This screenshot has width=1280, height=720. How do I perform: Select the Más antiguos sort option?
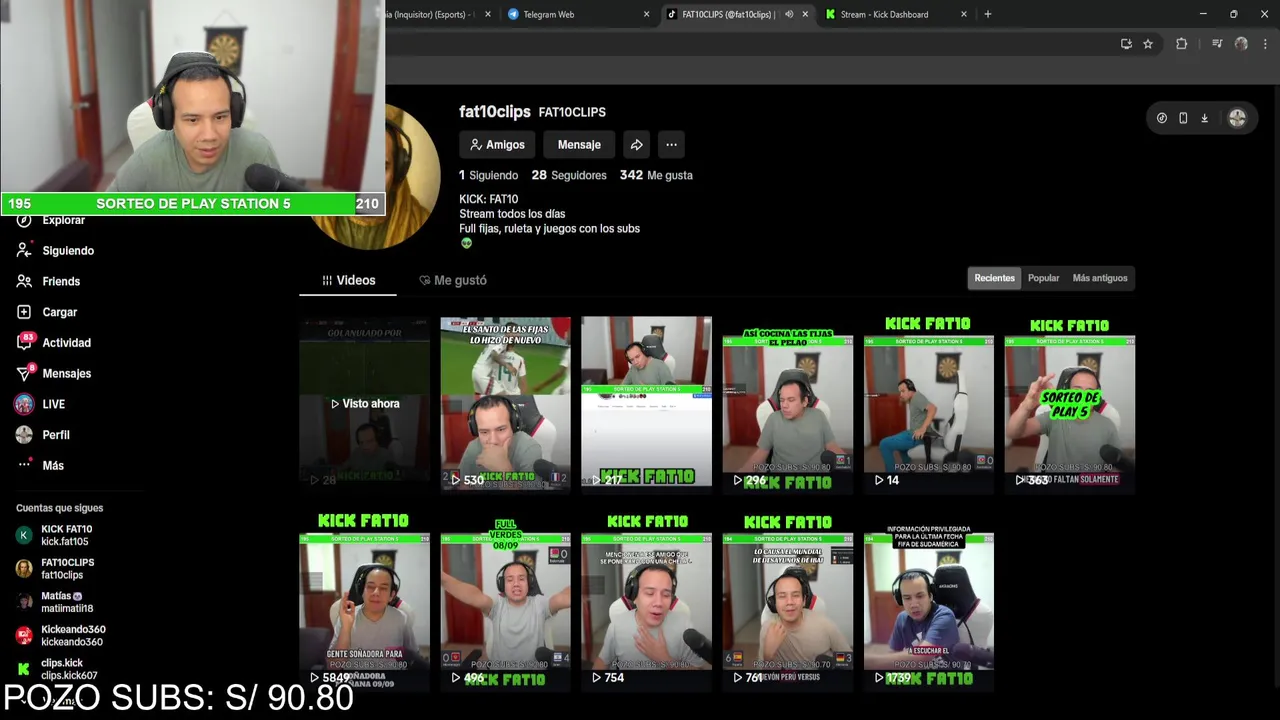point(1100,278)
